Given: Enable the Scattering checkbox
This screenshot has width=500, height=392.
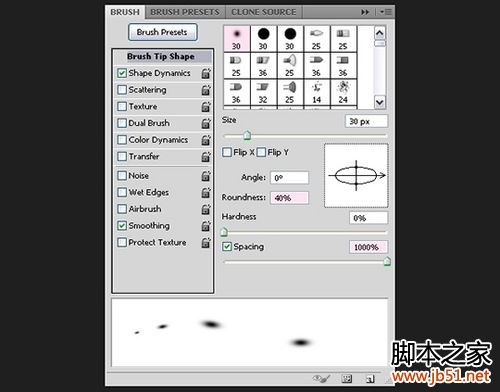Looking at the screenshot, I should click(x=122, y=90).
